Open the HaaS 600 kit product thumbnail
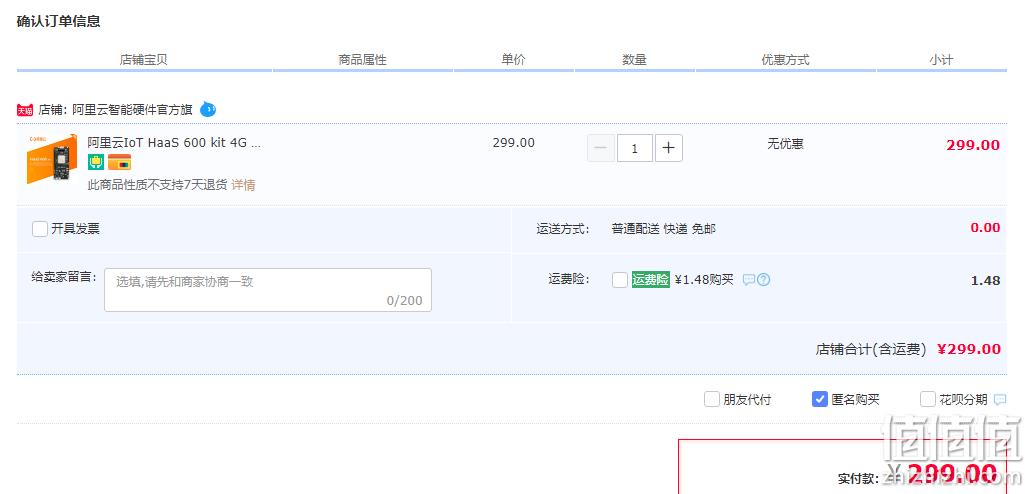1031x494 pixels. point(52,160)
